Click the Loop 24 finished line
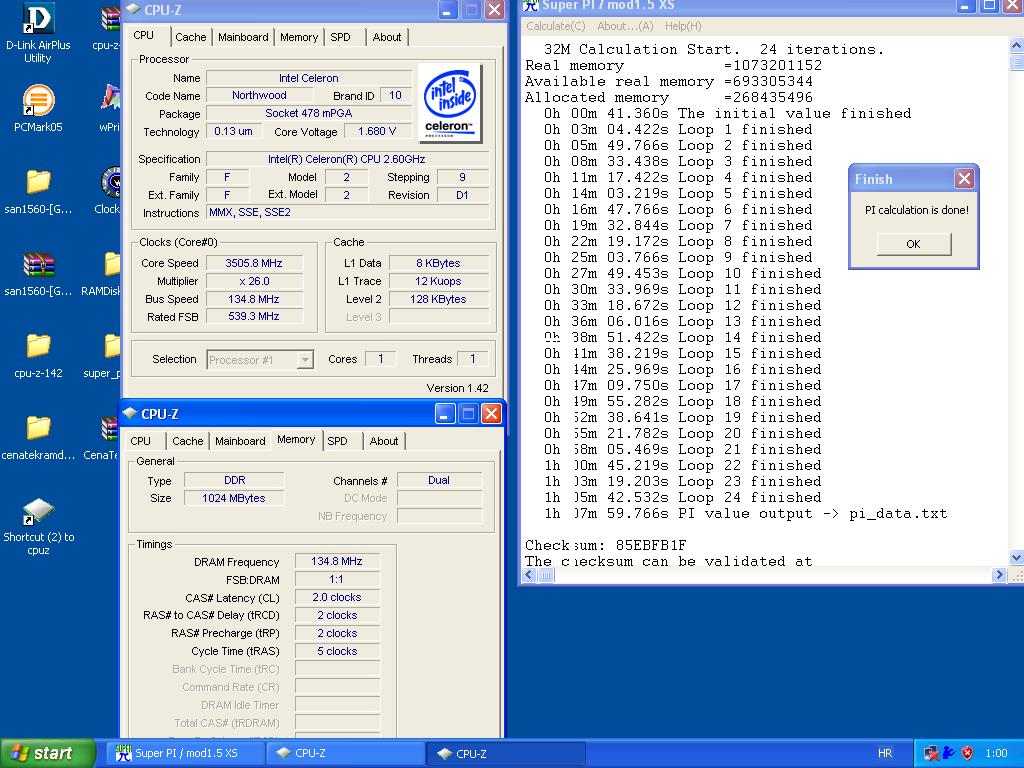 point(682,497)
